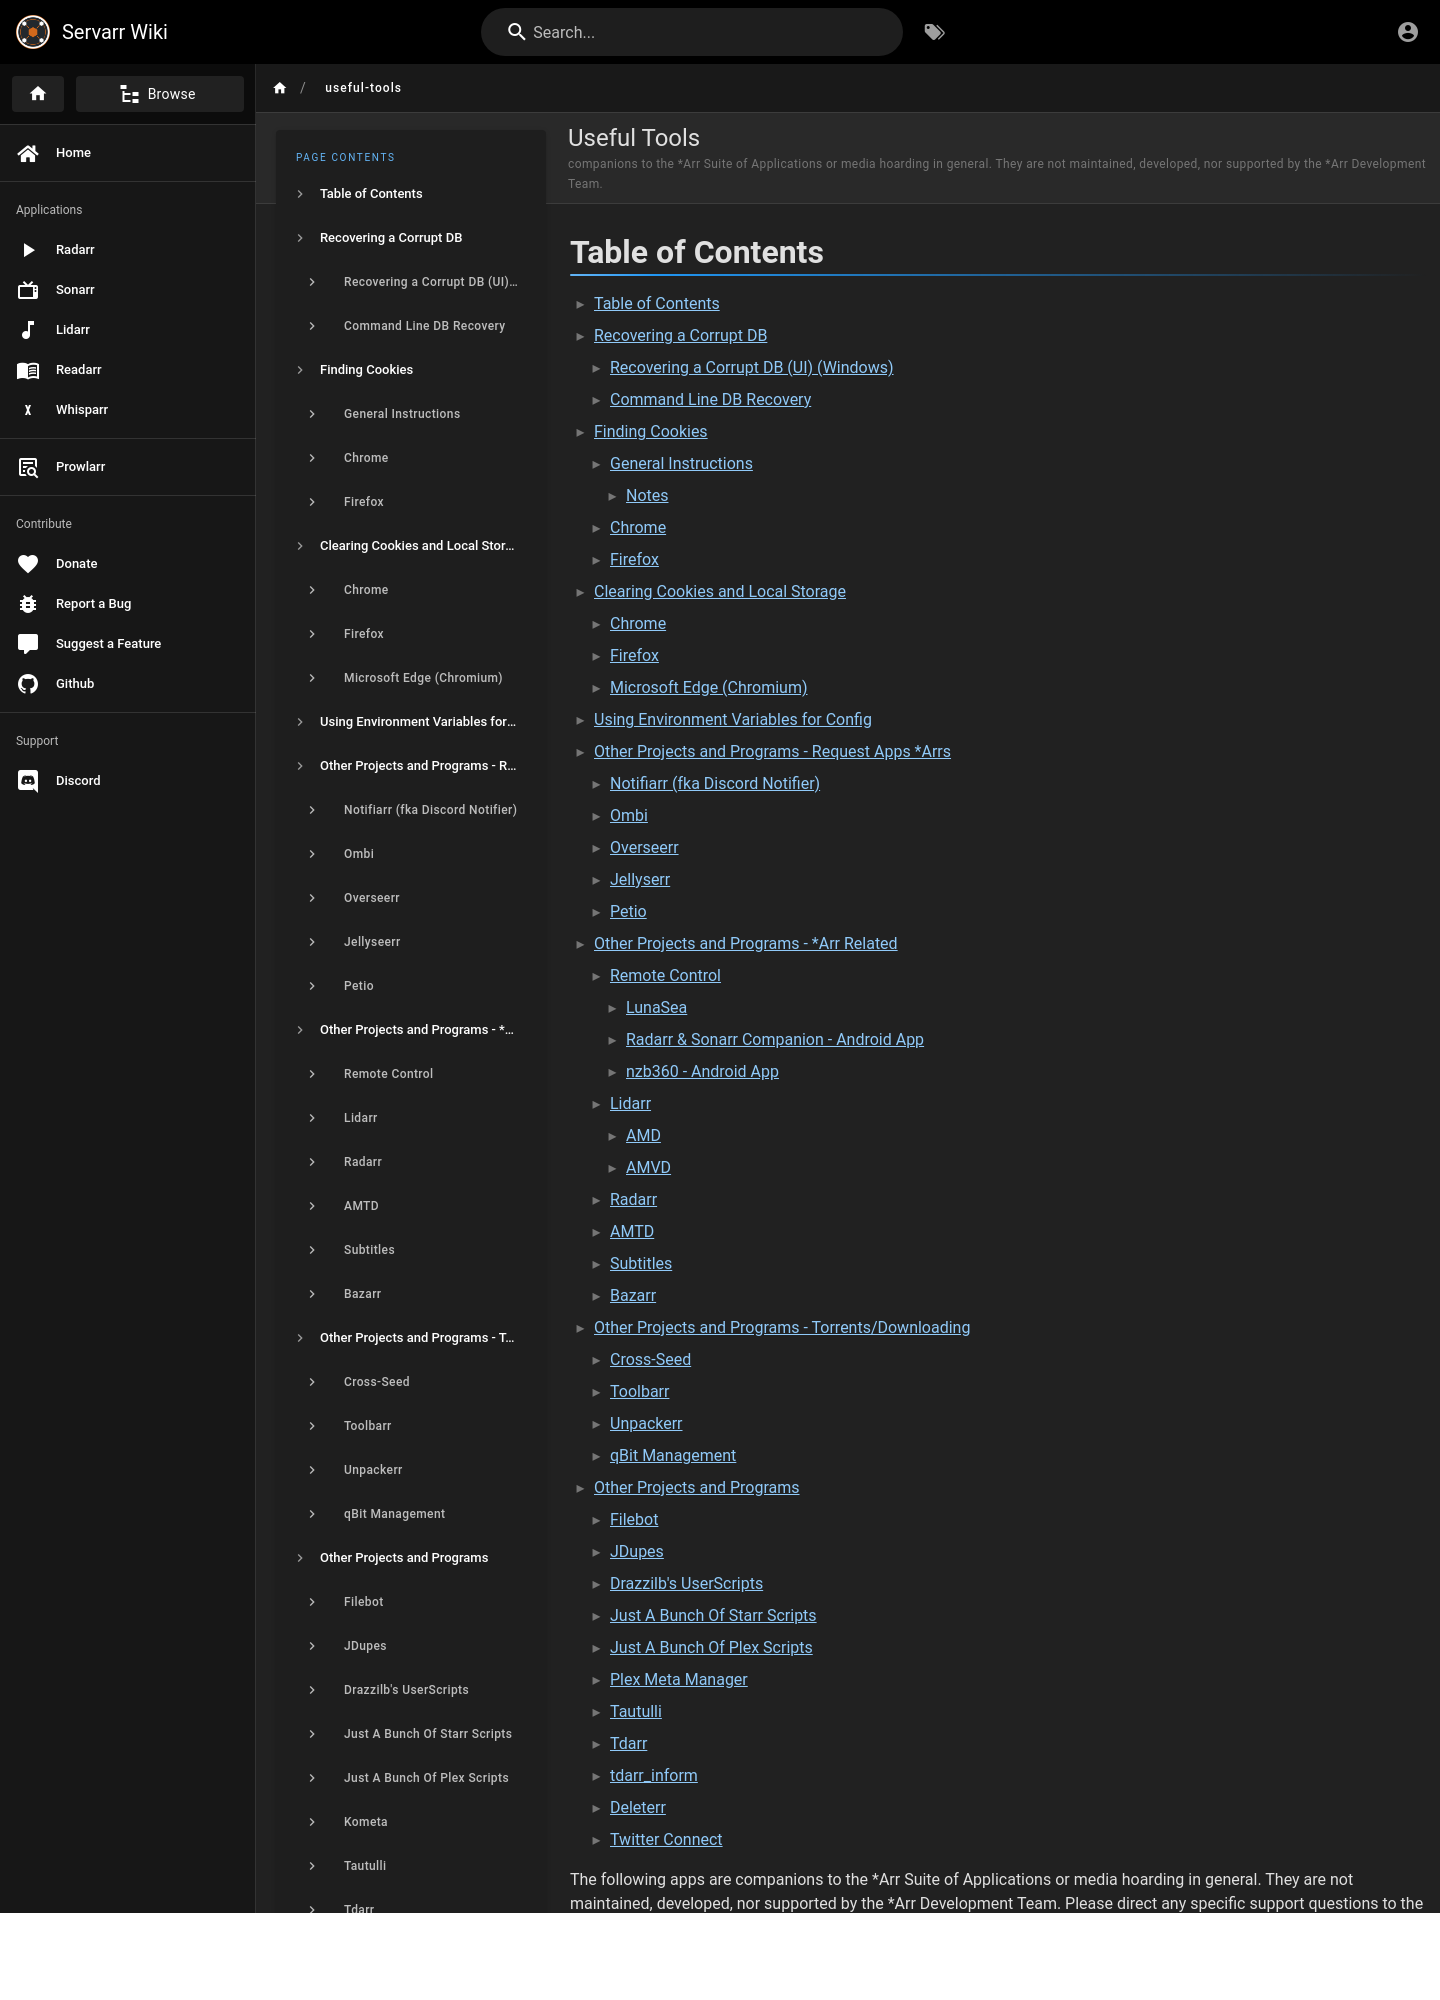Open the Unpackerr link in main content
Viewport: 1440px width, 2000px height.
pyautogui.click(x=646, y=1424)
